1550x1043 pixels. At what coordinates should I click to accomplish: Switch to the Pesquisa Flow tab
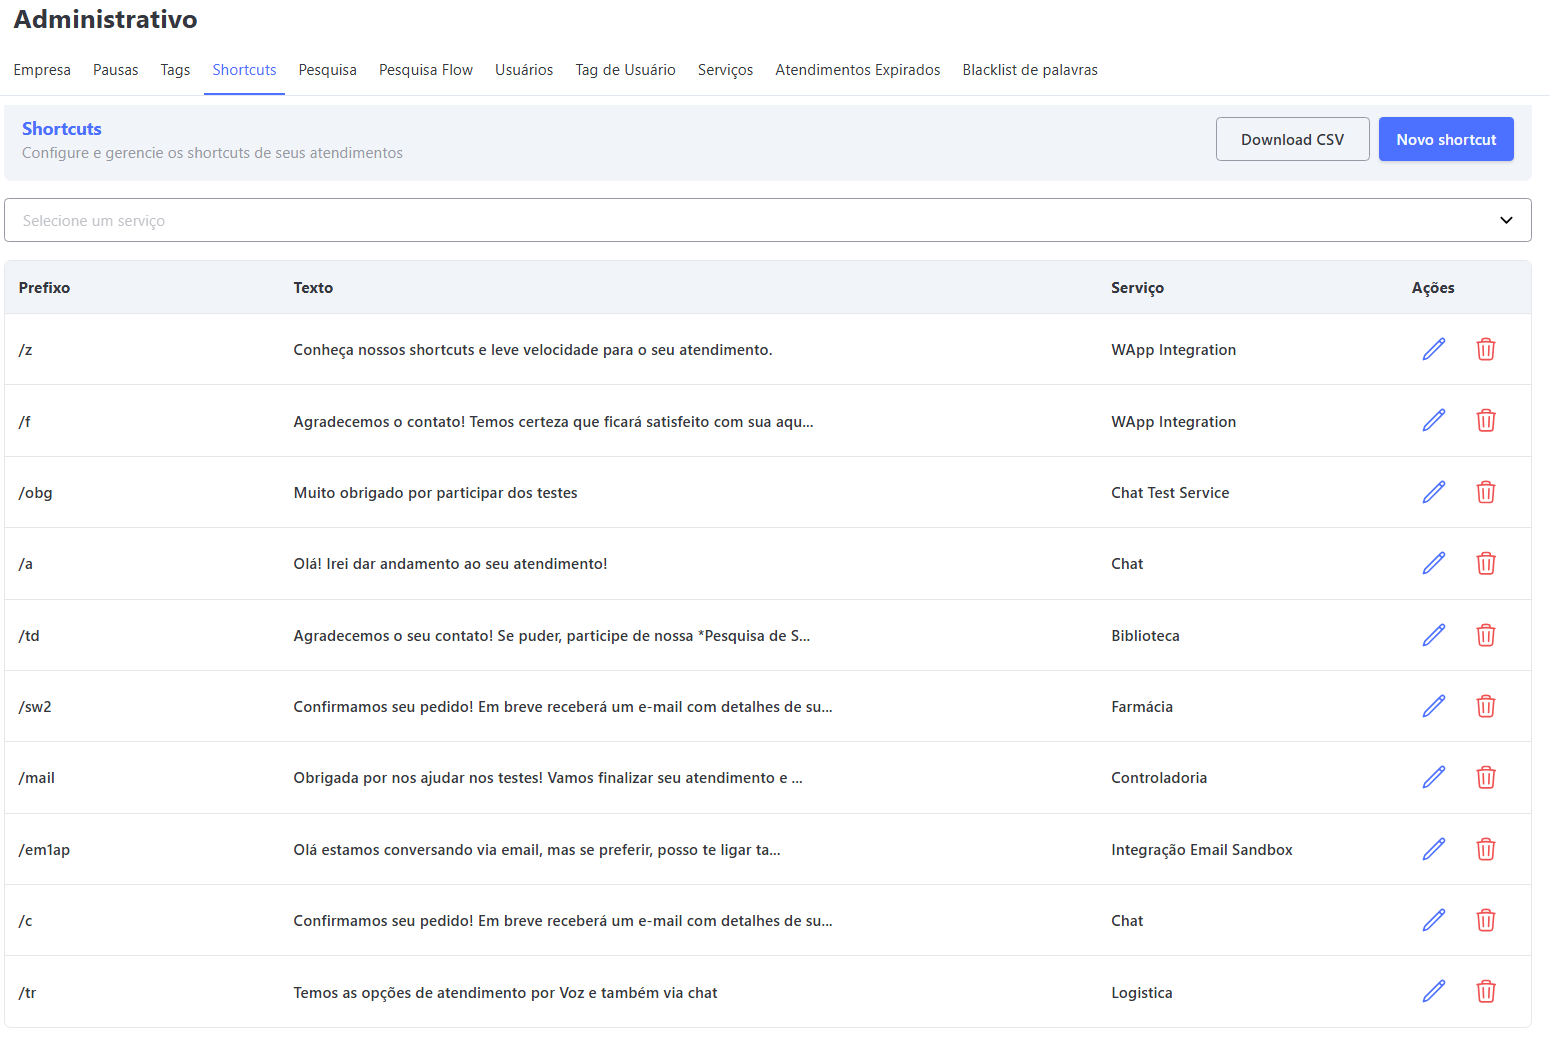click(426, 70)
